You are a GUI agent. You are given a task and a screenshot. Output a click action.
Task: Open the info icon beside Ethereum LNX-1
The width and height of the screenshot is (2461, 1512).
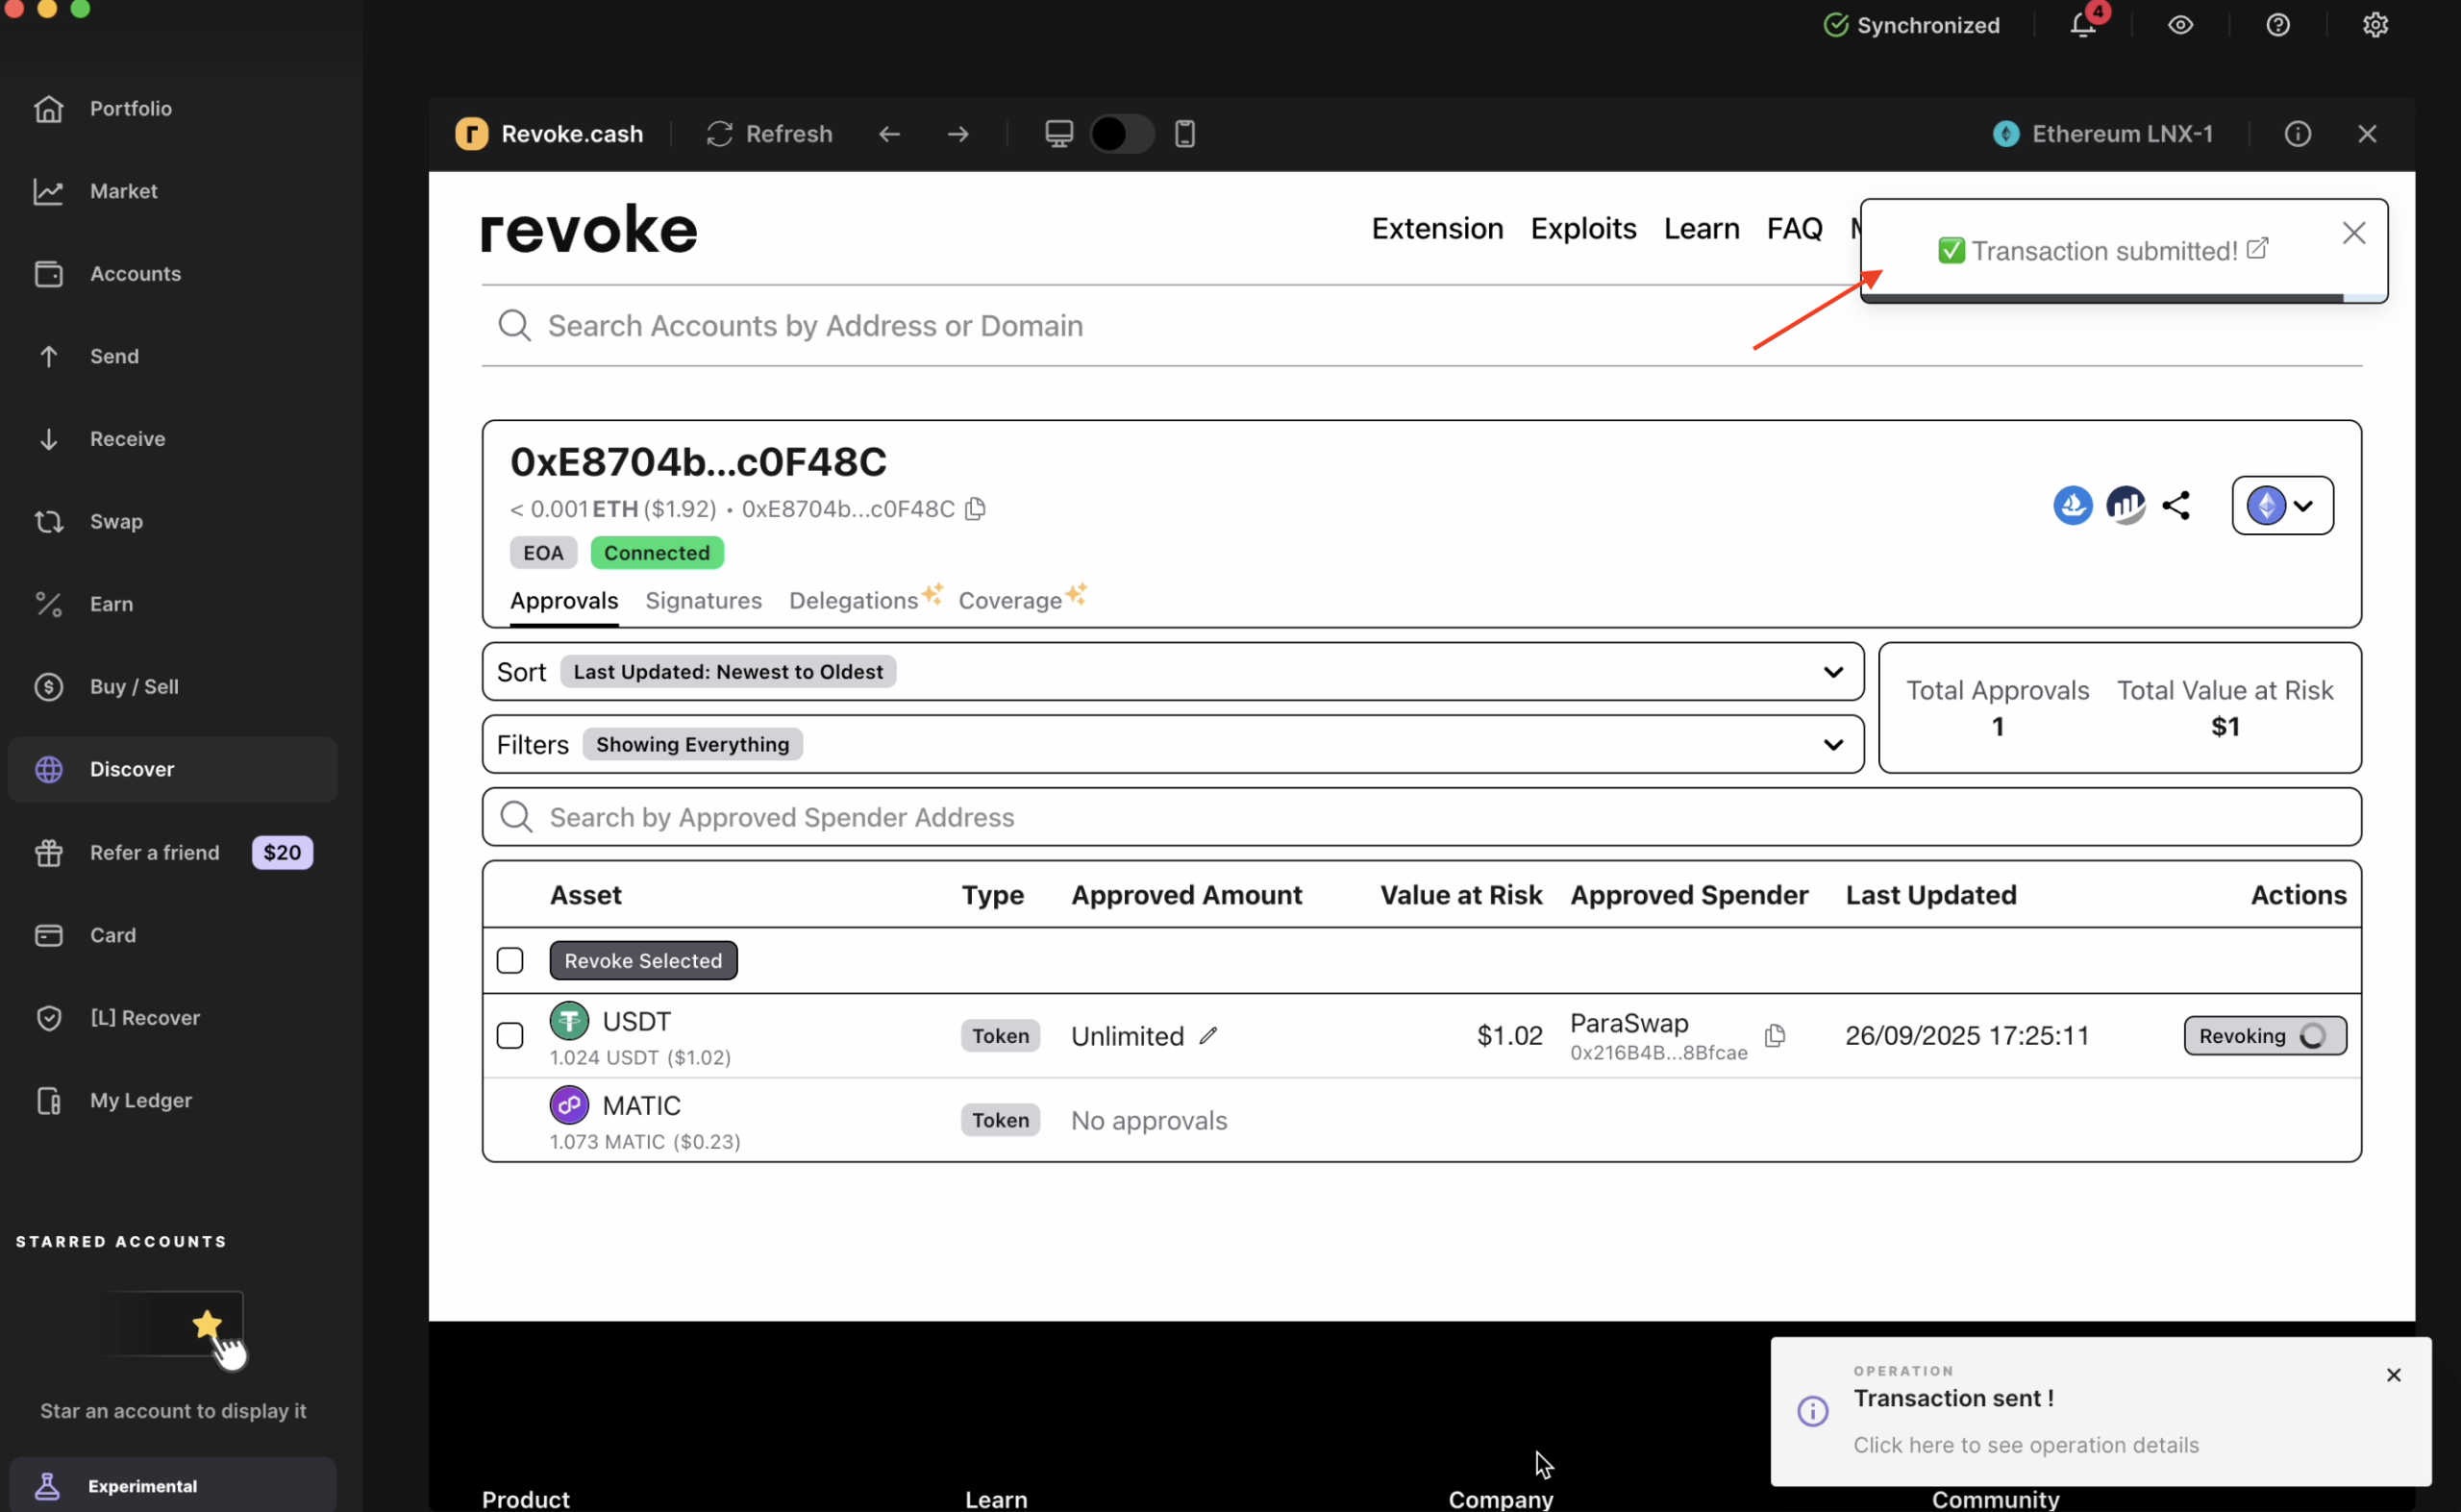[2297, 133]
